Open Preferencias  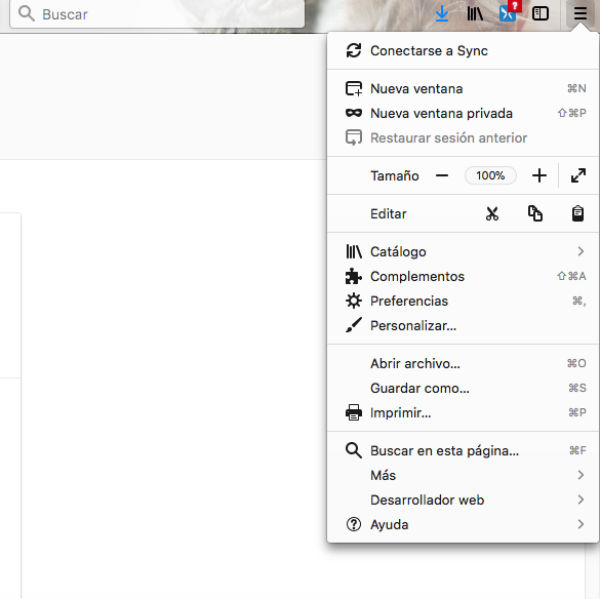click(463, 301)
